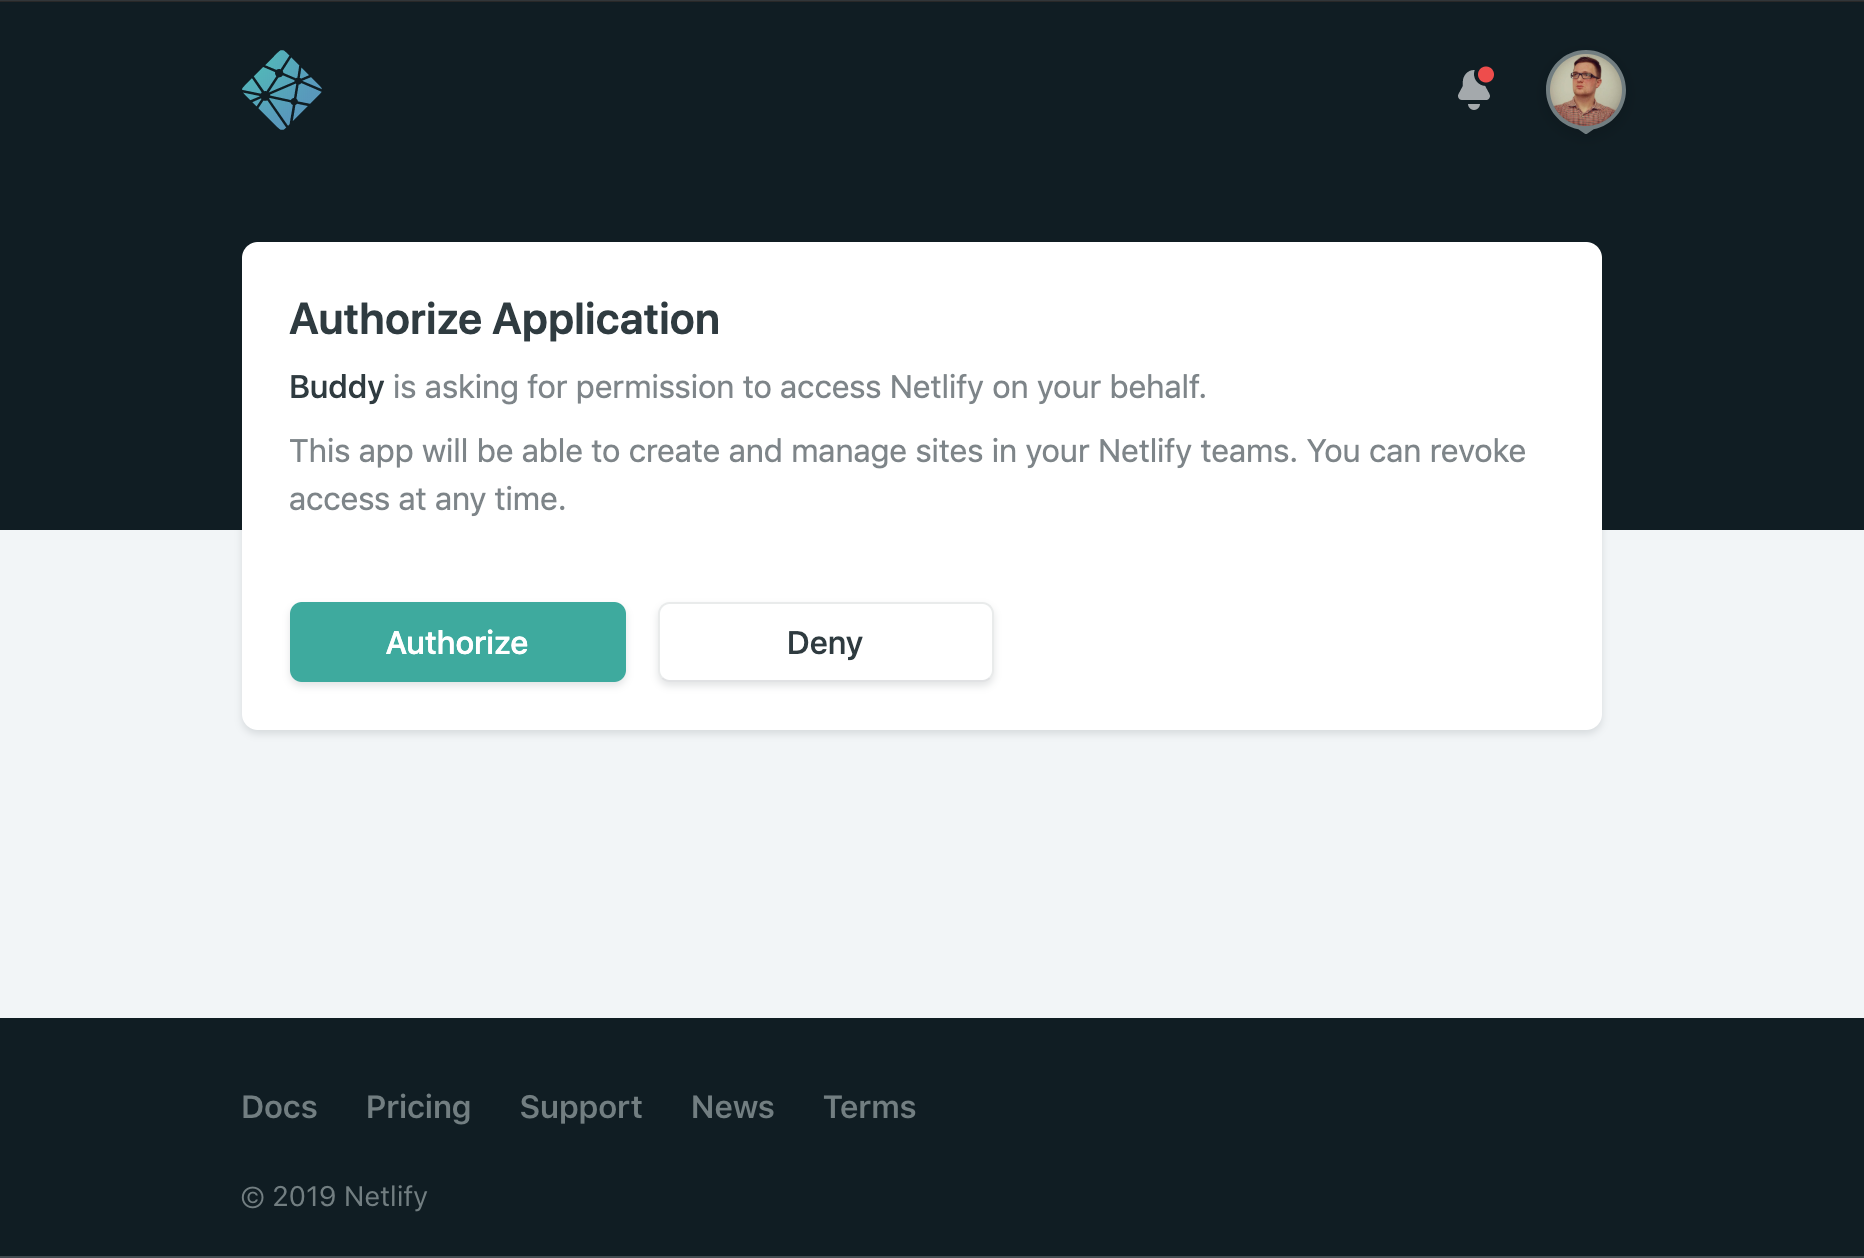Visit the Support footer link

[581, 1107]
